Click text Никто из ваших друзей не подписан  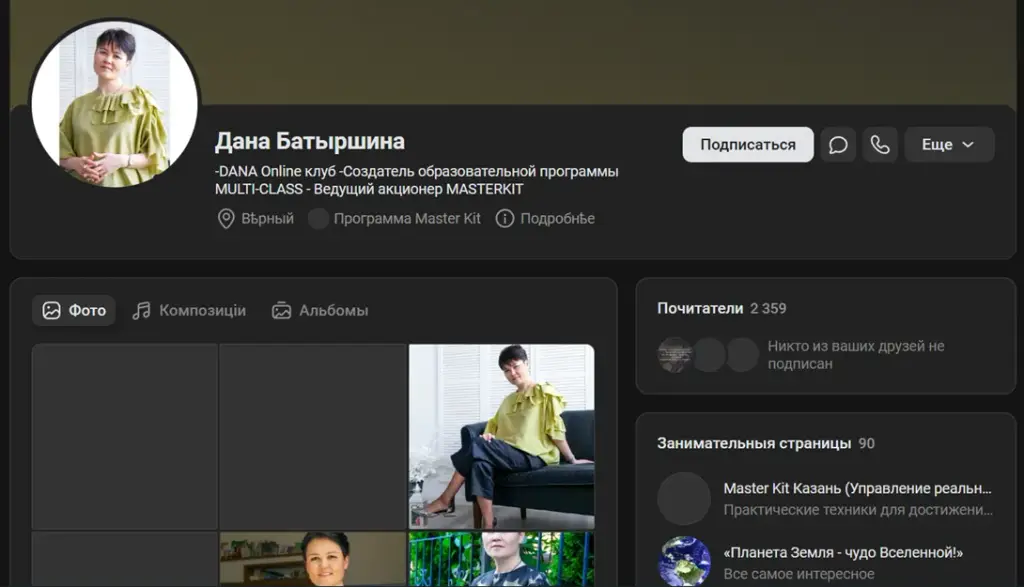[856, 355]
